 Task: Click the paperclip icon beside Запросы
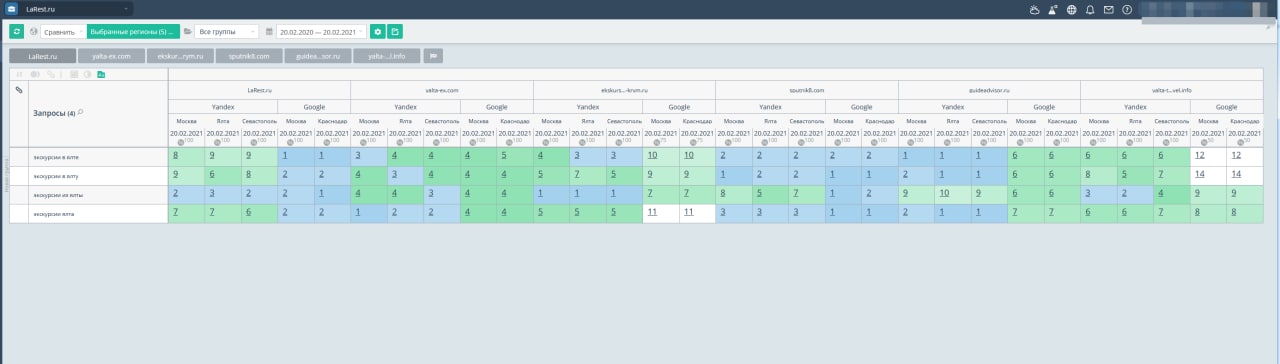[19, 90]
